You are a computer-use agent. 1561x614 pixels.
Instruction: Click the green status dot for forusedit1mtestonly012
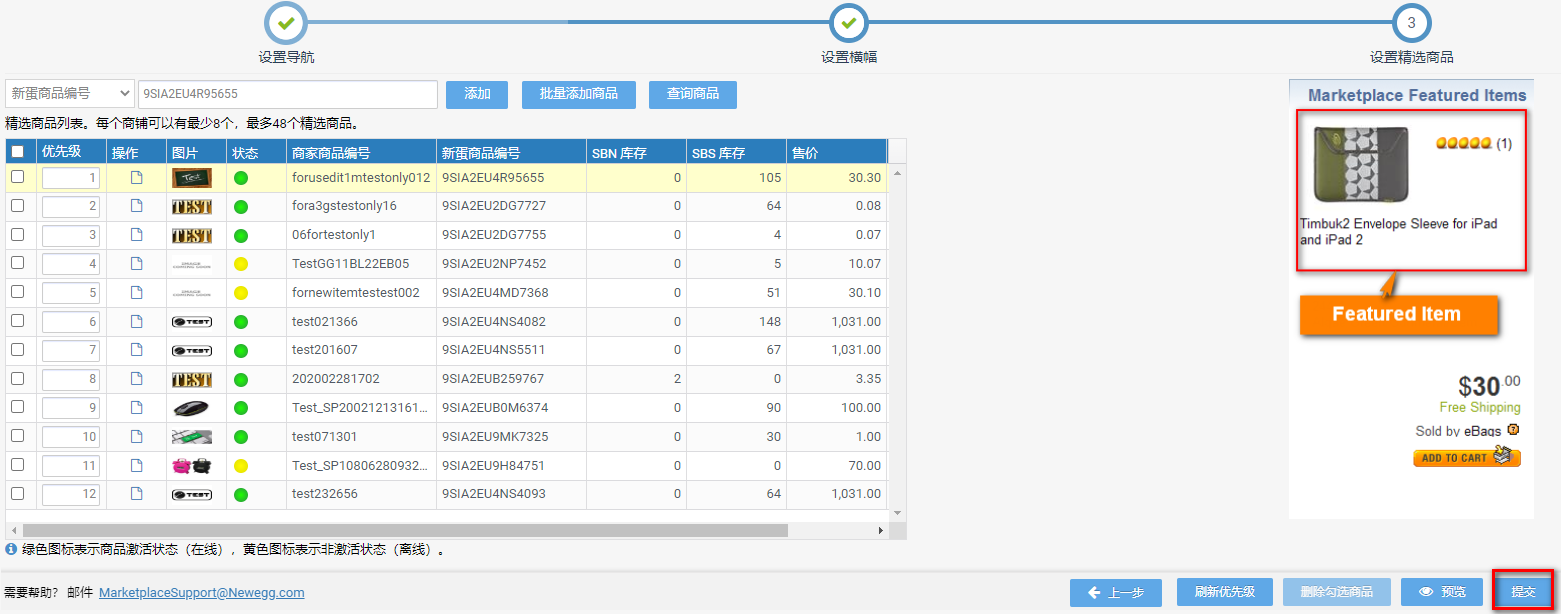tap(241, 178)
